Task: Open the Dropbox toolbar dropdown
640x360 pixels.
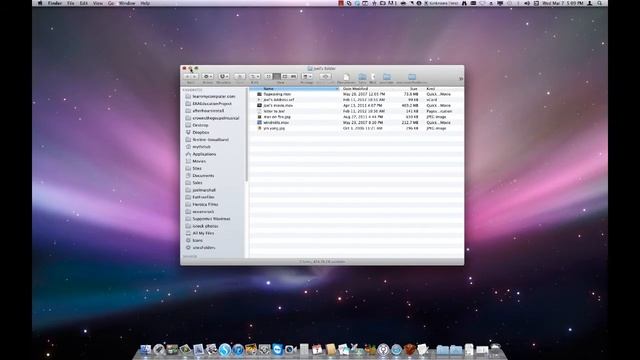Action: pyautogui.click(x=224, y=76)
